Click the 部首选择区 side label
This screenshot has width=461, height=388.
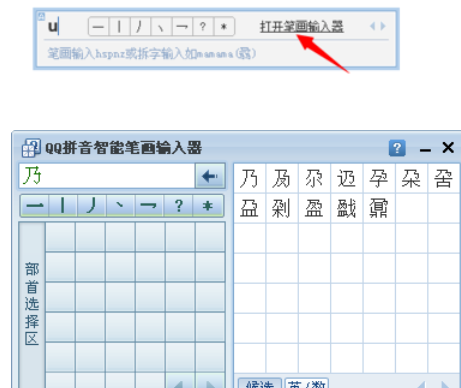pos(32,303)
